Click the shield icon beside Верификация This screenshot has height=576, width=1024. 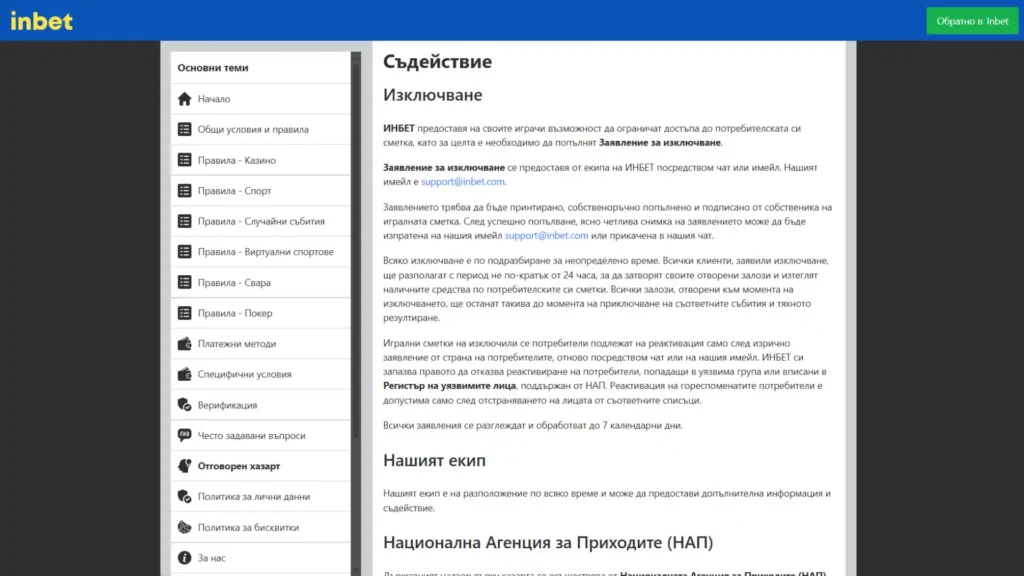184,405
